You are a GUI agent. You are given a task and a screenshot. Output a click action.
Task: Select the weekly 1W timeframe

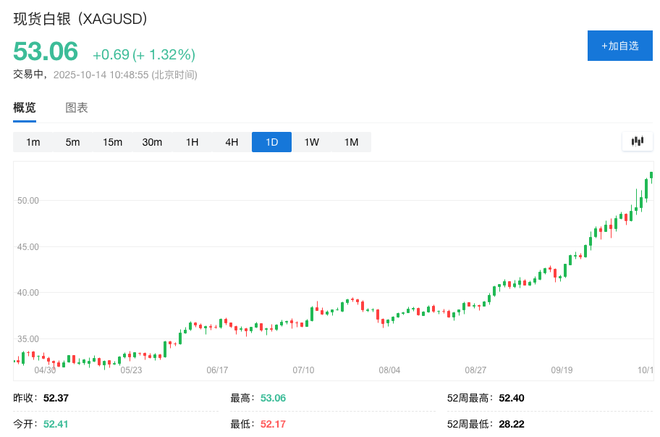click(311, 142)
